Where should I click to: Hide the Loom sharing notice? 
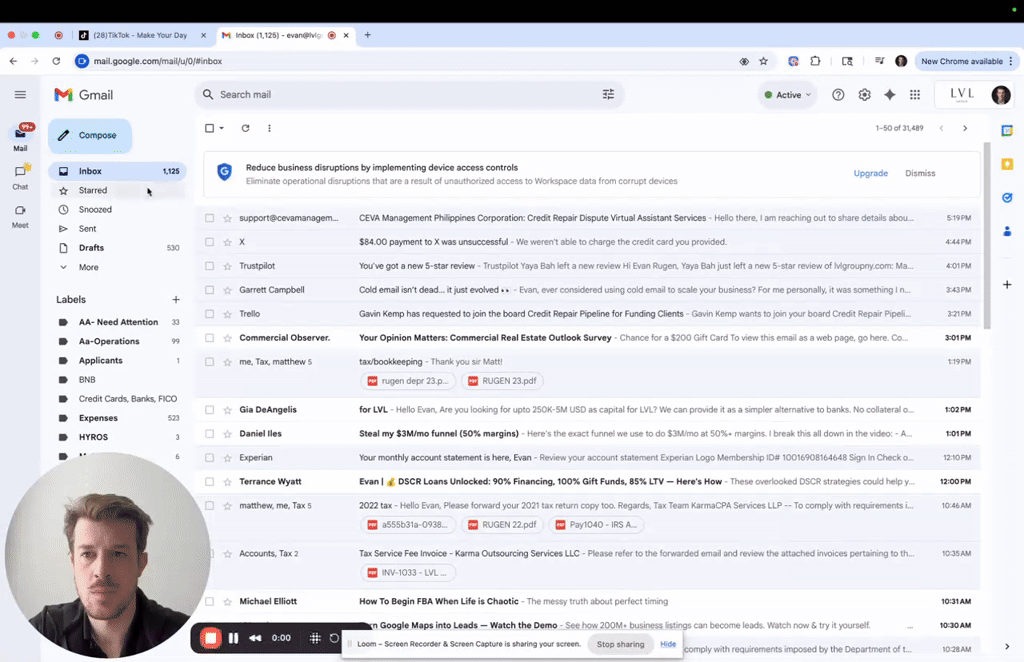(668, 644)
